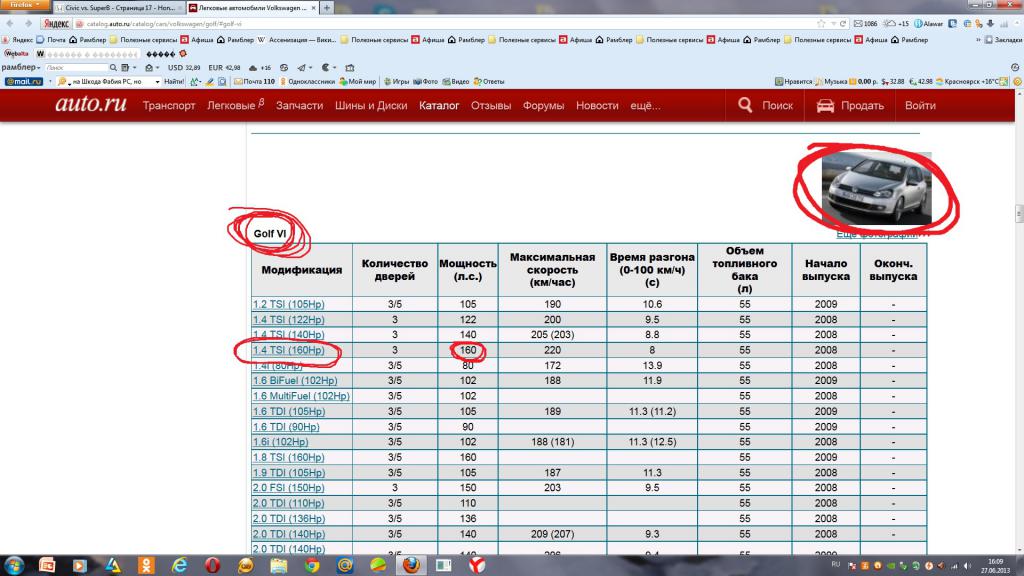The height and width of the screenshot is (576, 1024).
Task: Open Почта in Mail.ru toolbar
Action: coord(239,81)
